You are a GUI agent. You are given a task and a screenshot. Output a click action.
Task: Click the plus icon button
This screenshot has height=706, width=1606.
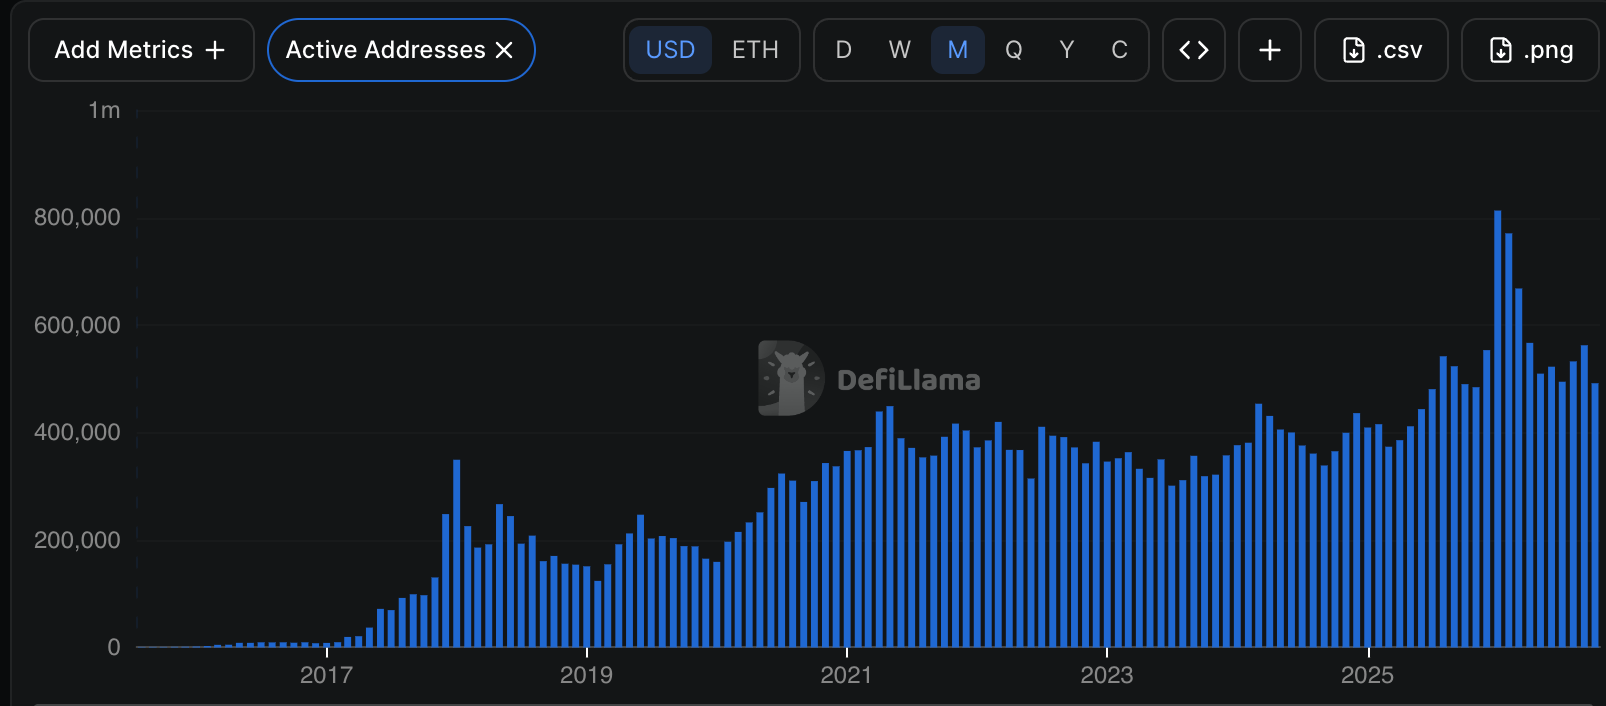[x=1270, y=50]
